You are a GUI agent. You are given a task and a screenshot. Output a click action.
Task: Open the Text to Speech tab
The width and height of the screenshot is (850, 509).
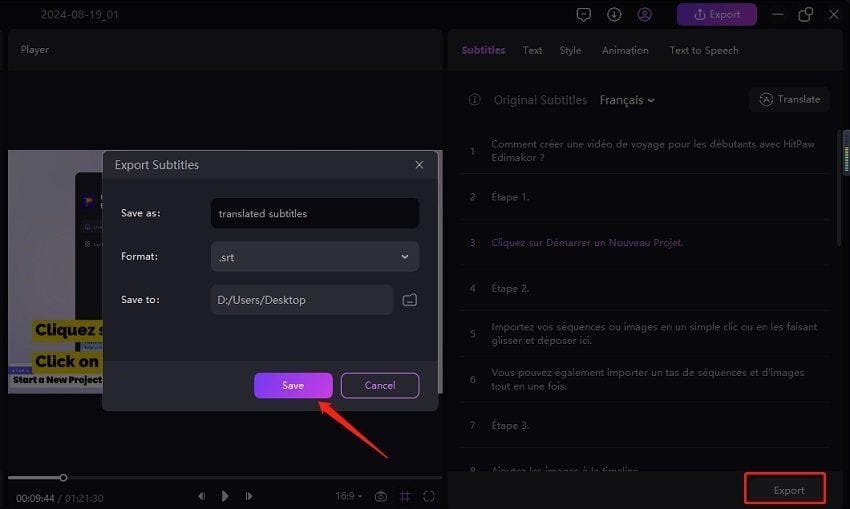pos(704,50)
